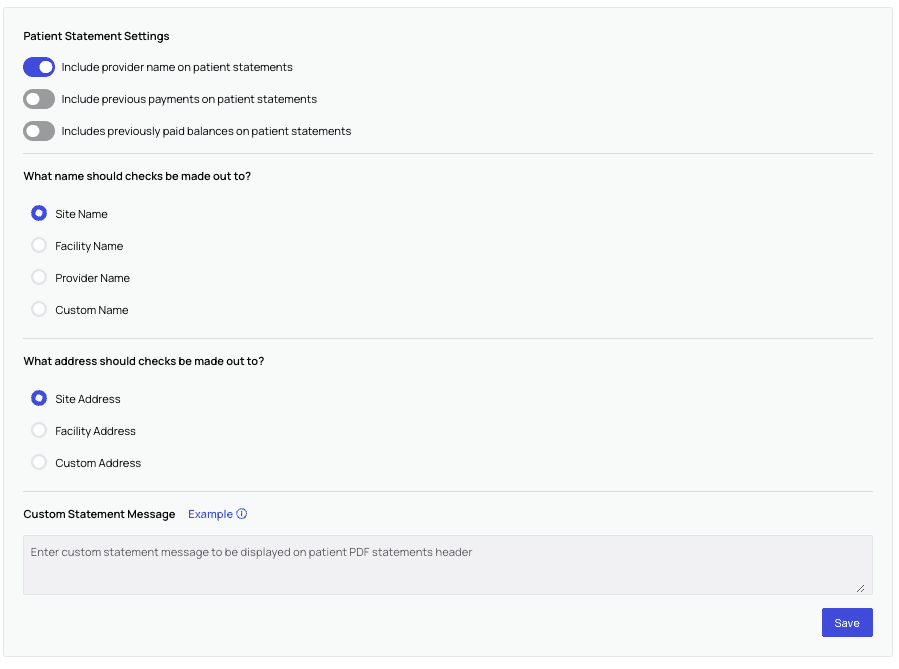Click 'Includes previously paid balances' label text
The width and height of the screenshot is (899, 669).
[x=206, y=131]
